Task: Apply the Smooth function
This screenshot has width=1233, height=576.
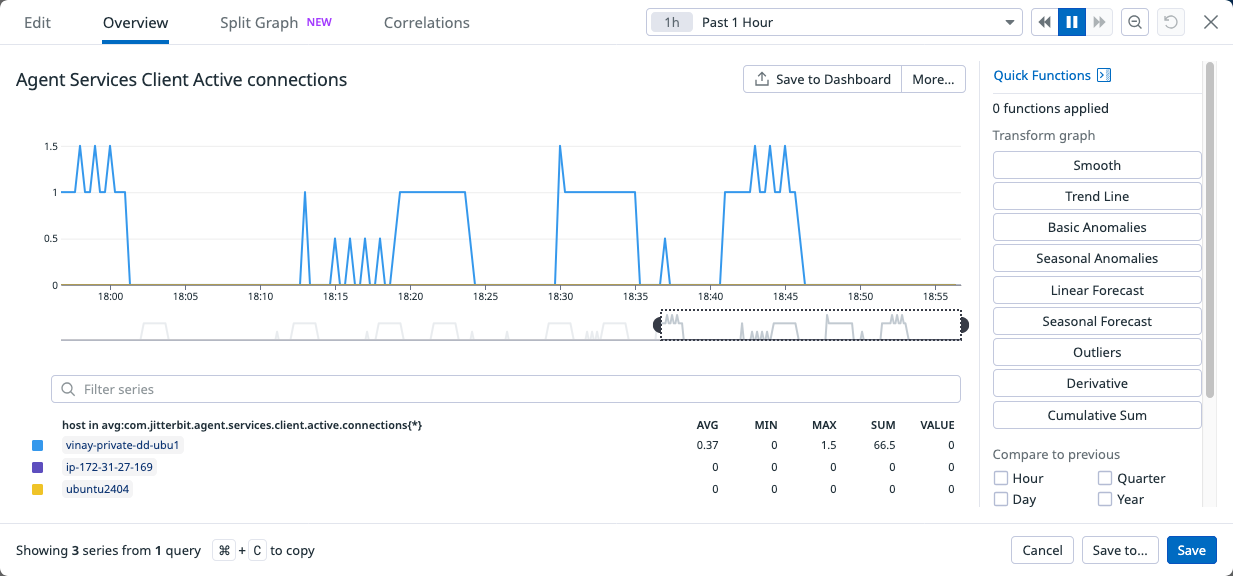Action: tap(1096, 164)
